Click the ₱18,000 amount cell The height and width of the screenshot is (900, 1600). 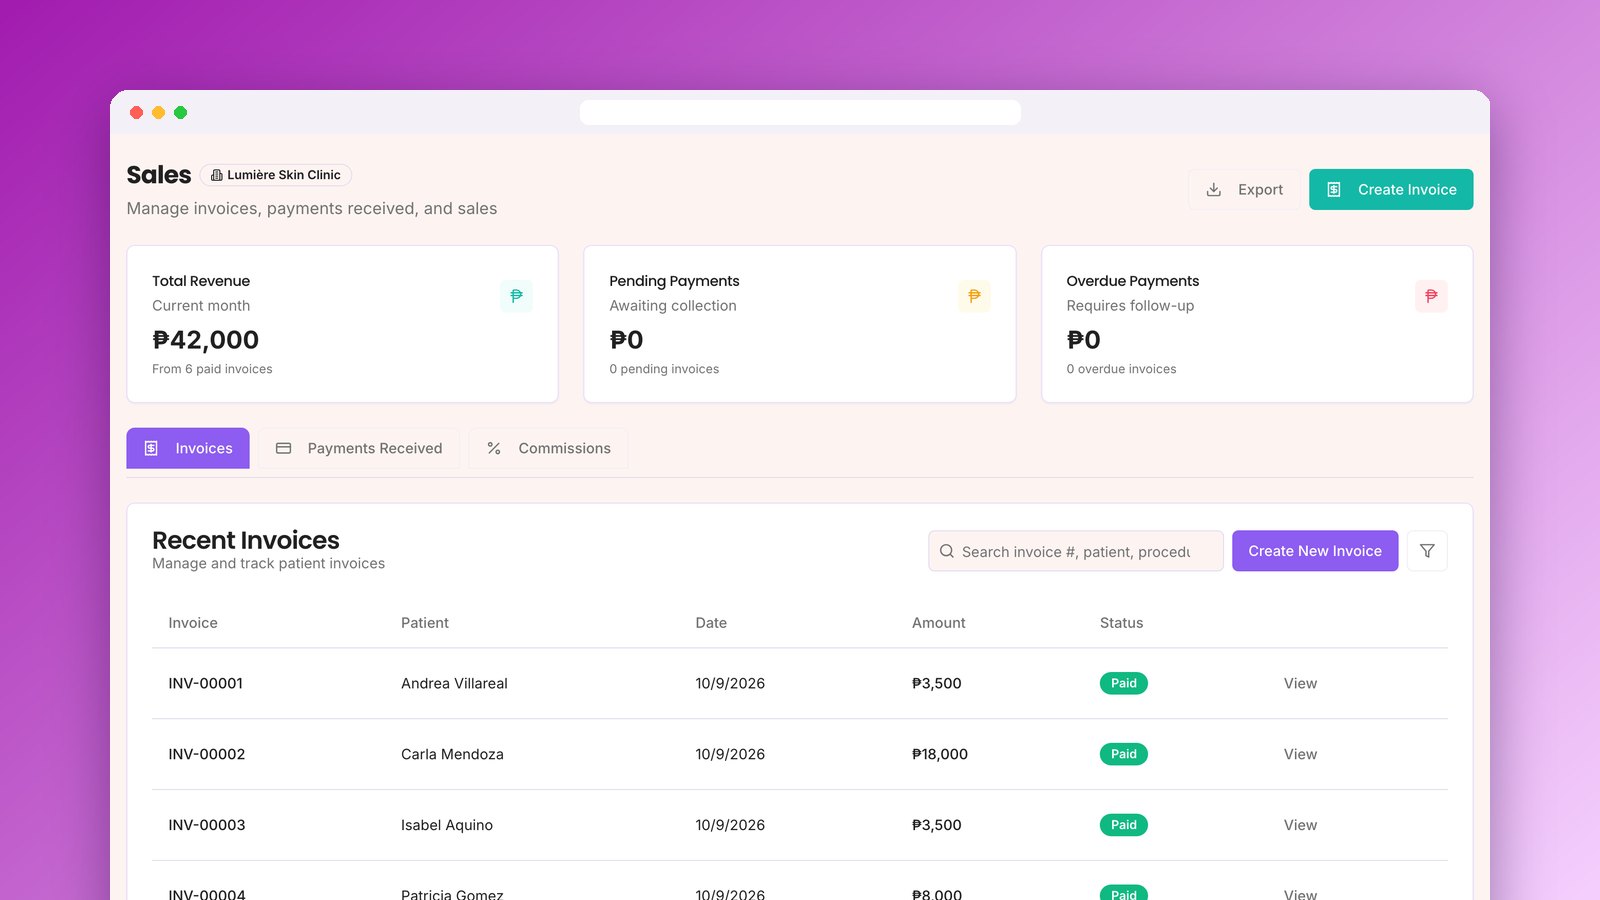point(940,754)
